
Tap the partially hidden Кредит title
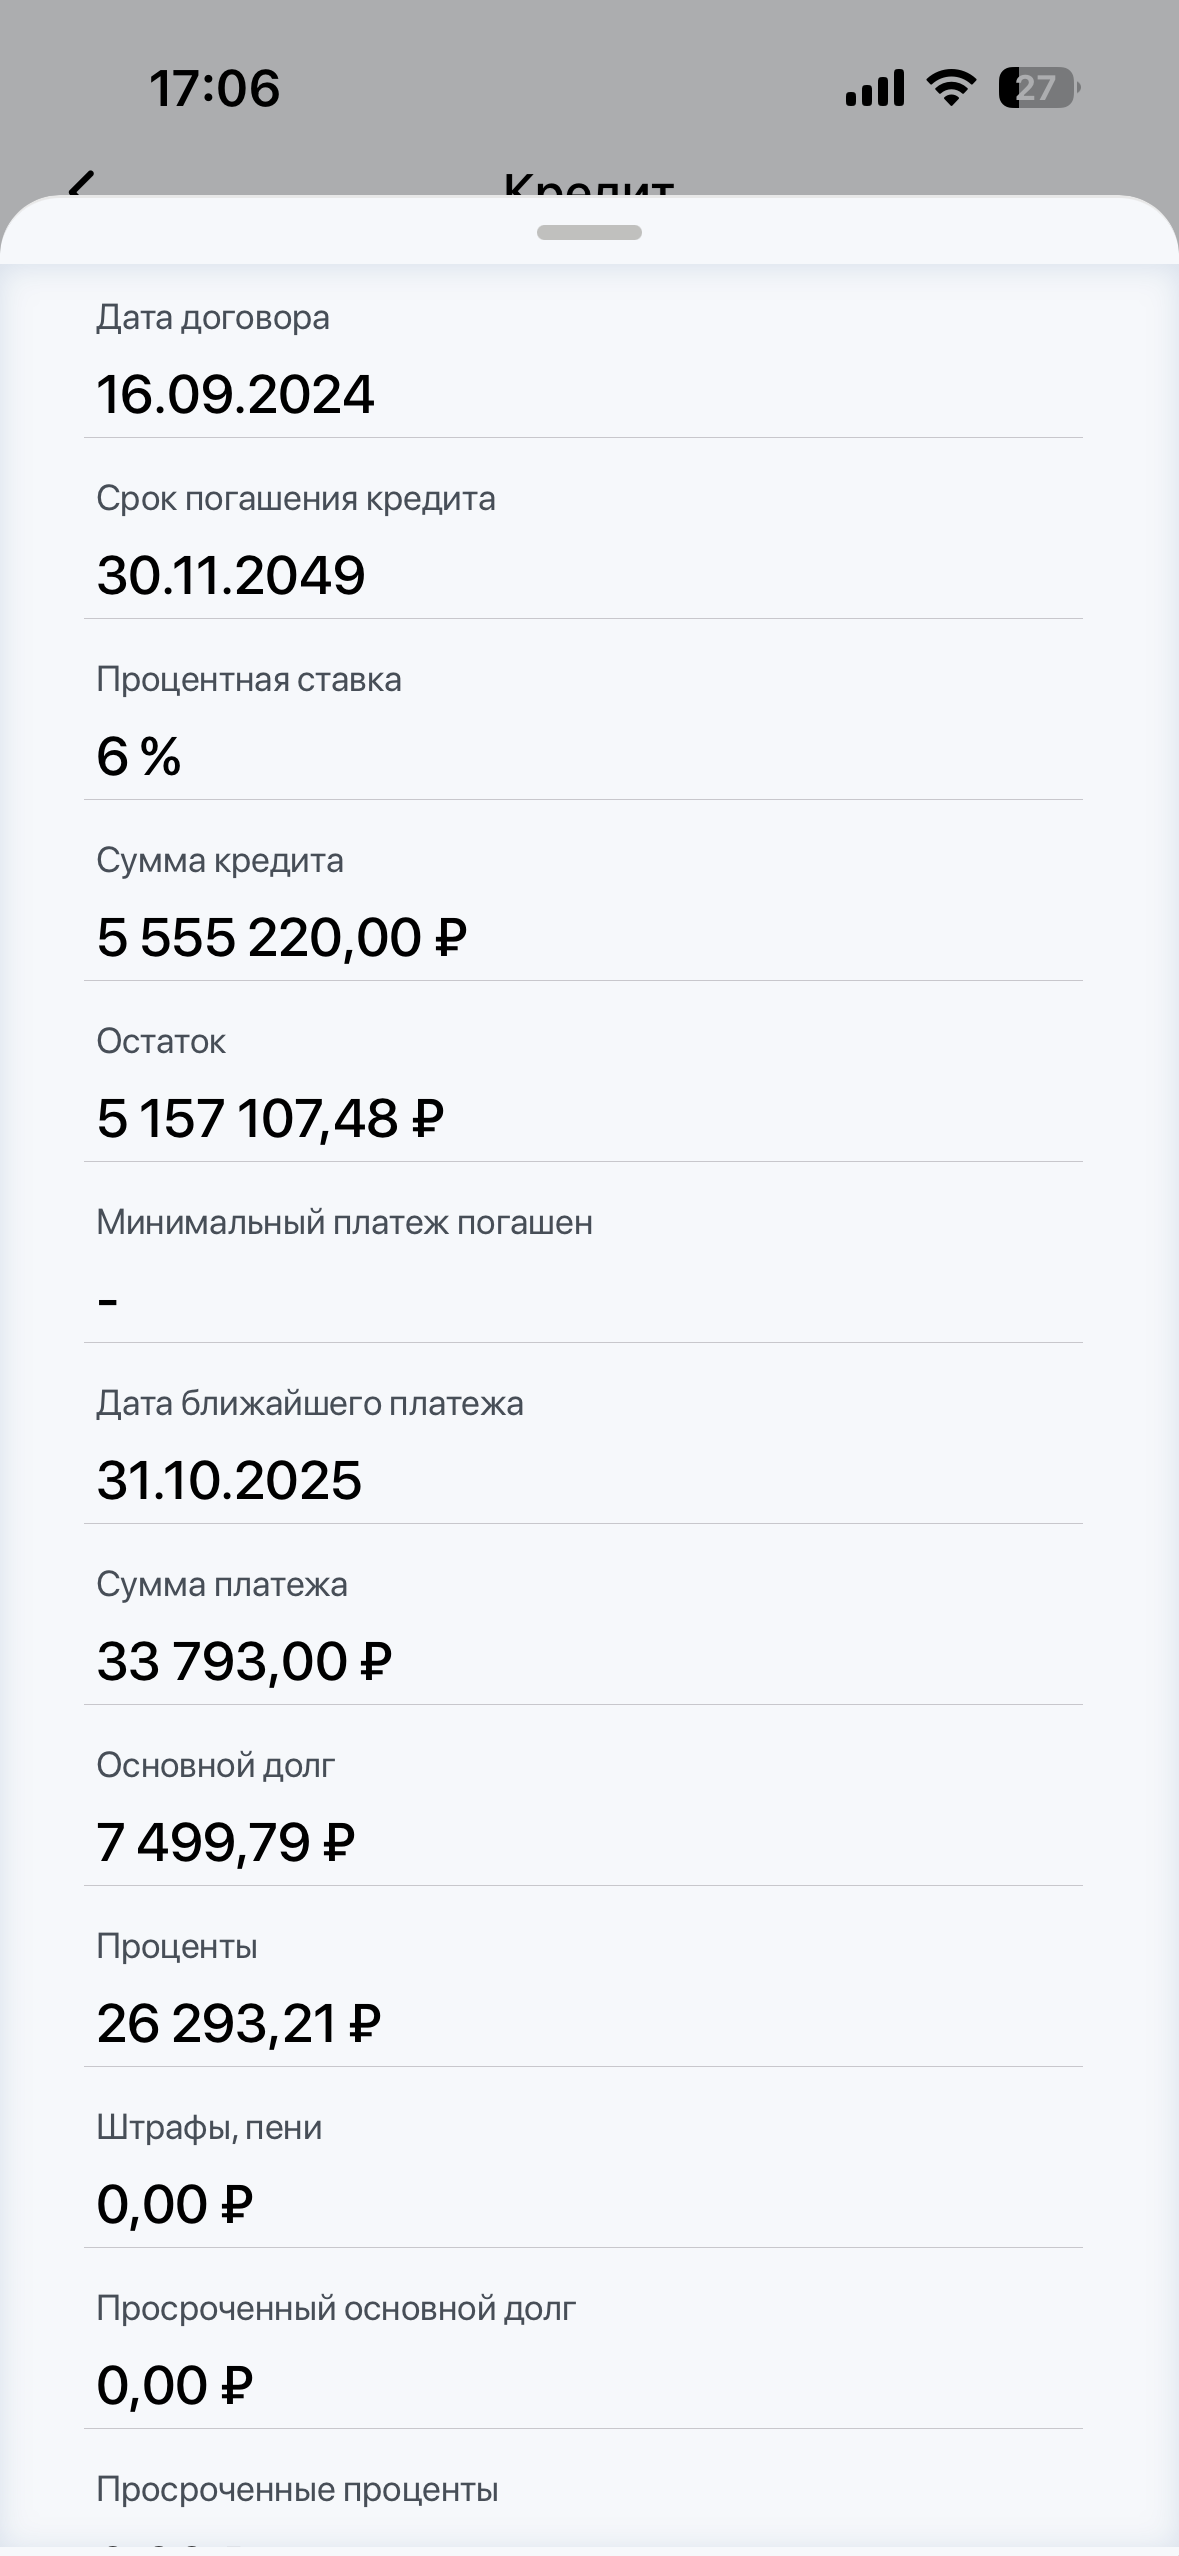point(589,186)
